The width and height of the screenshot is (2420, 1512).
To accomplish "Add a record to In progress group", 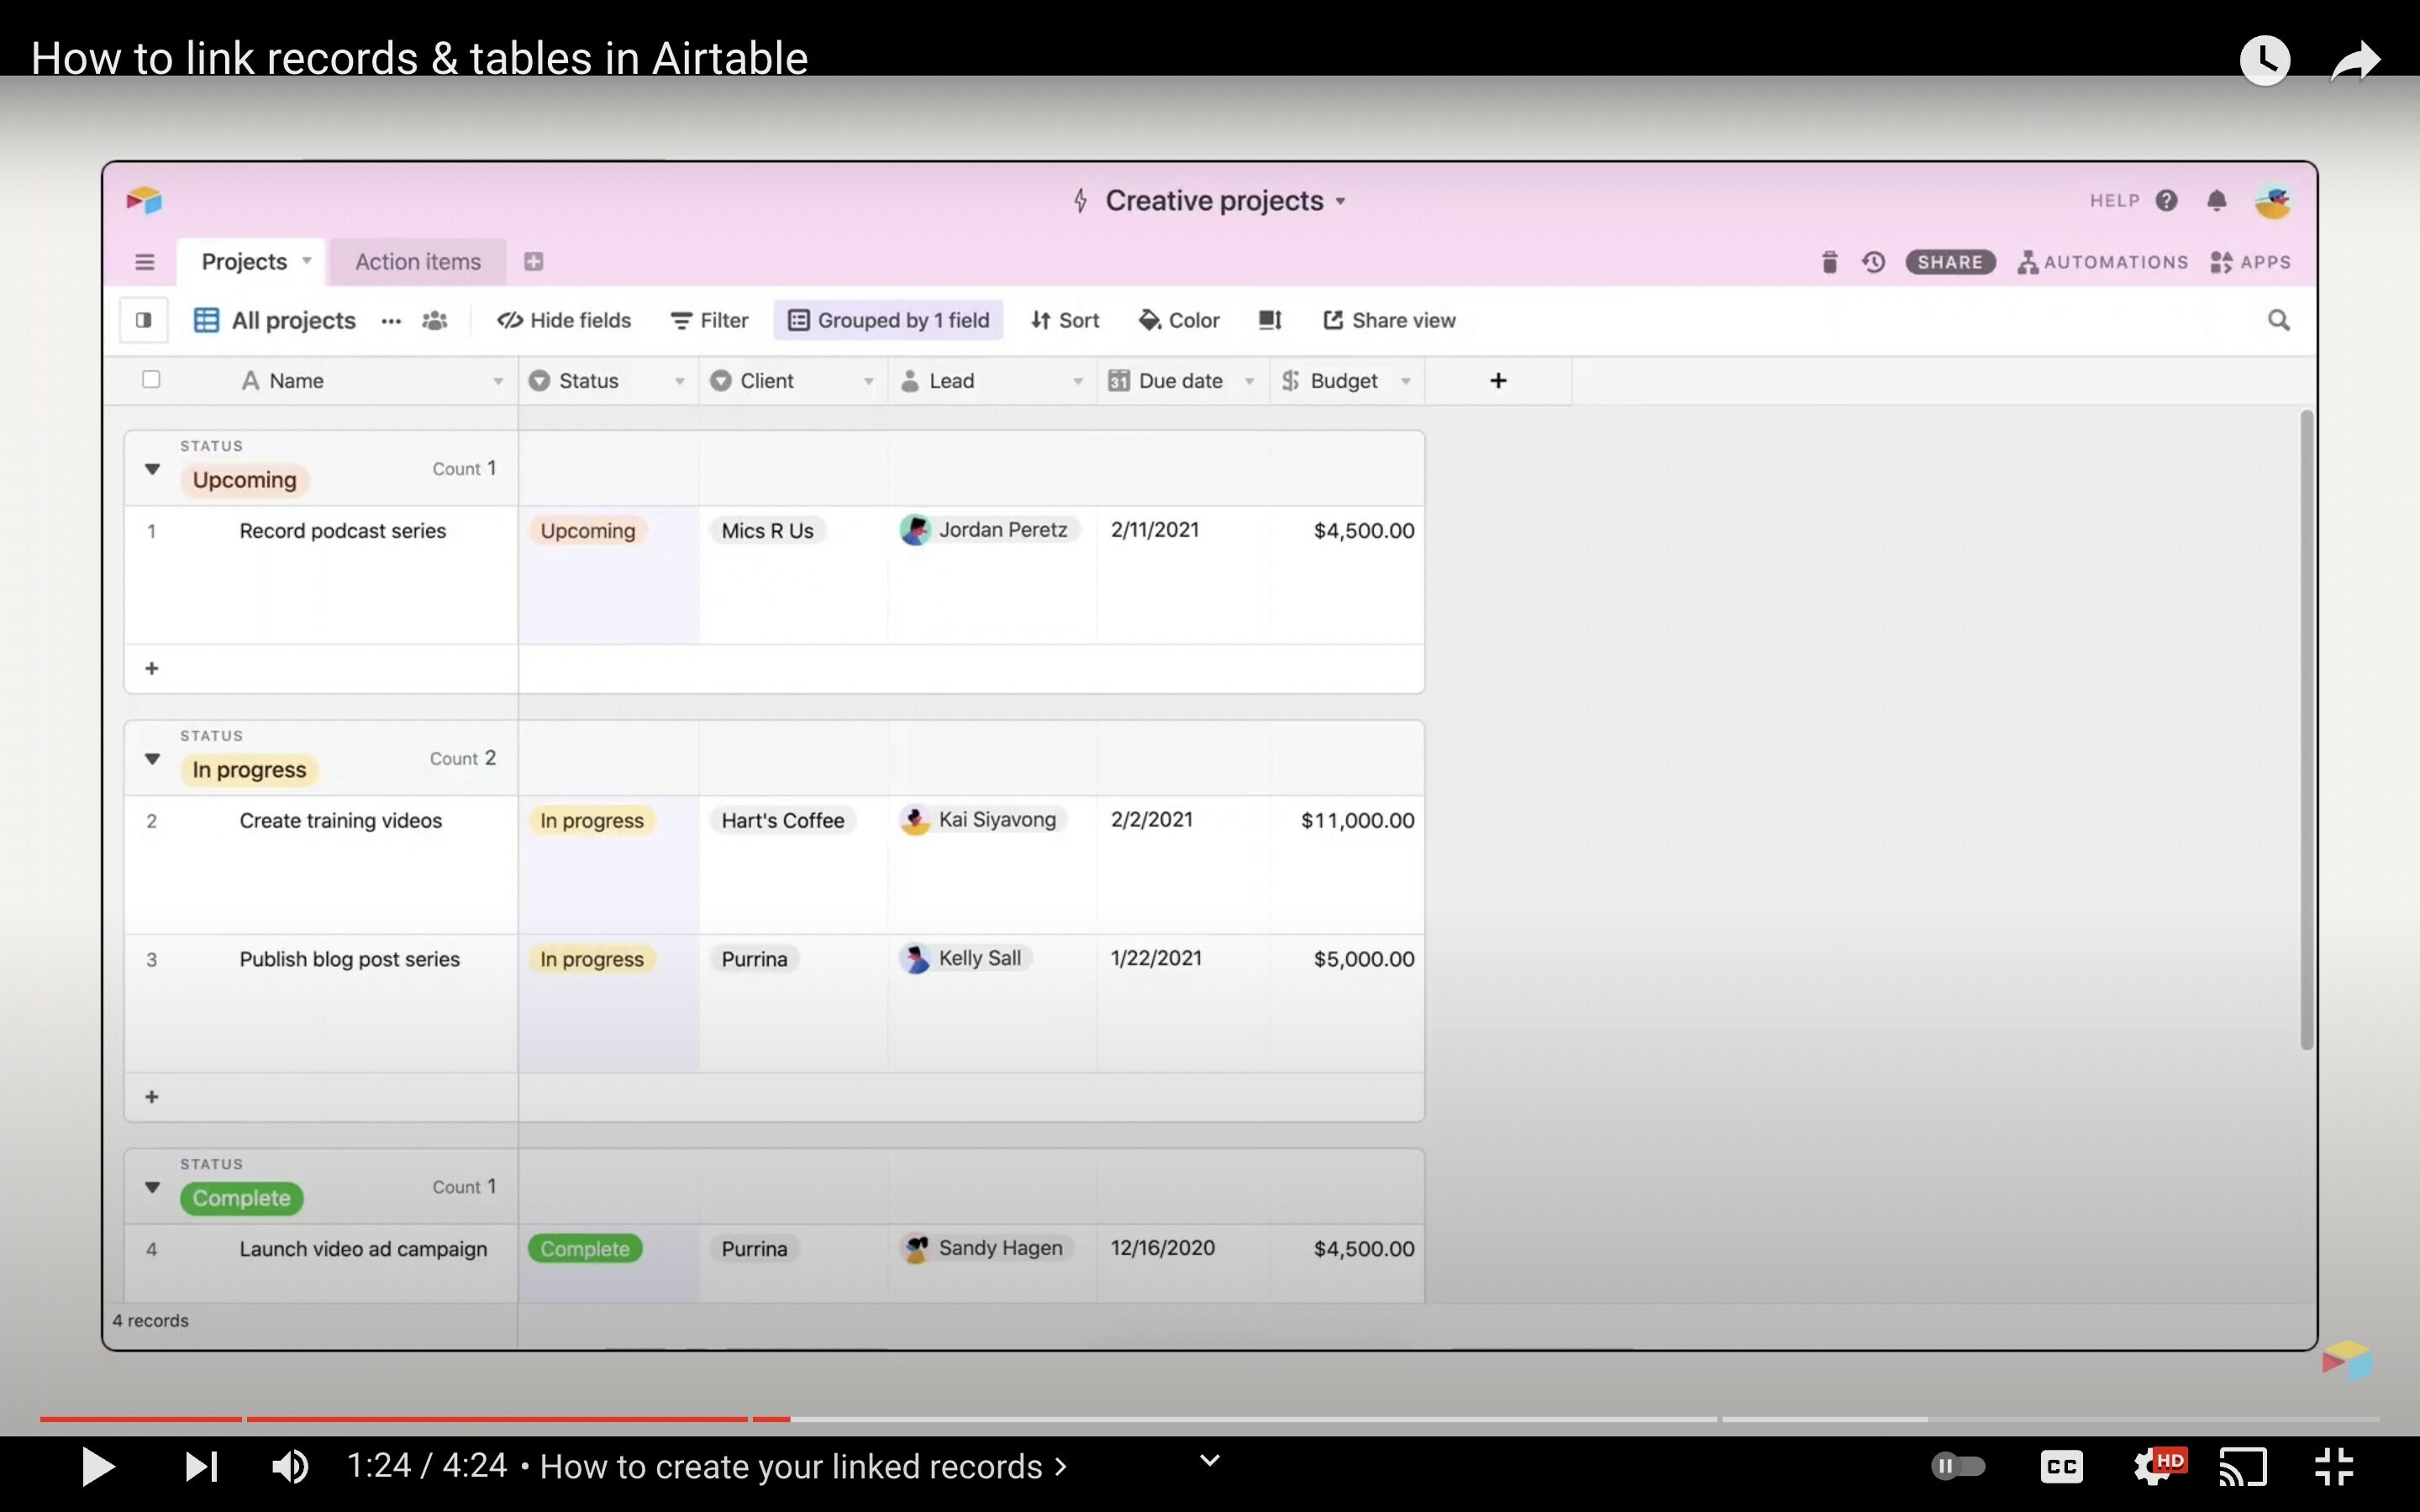I will [152, 1097].
